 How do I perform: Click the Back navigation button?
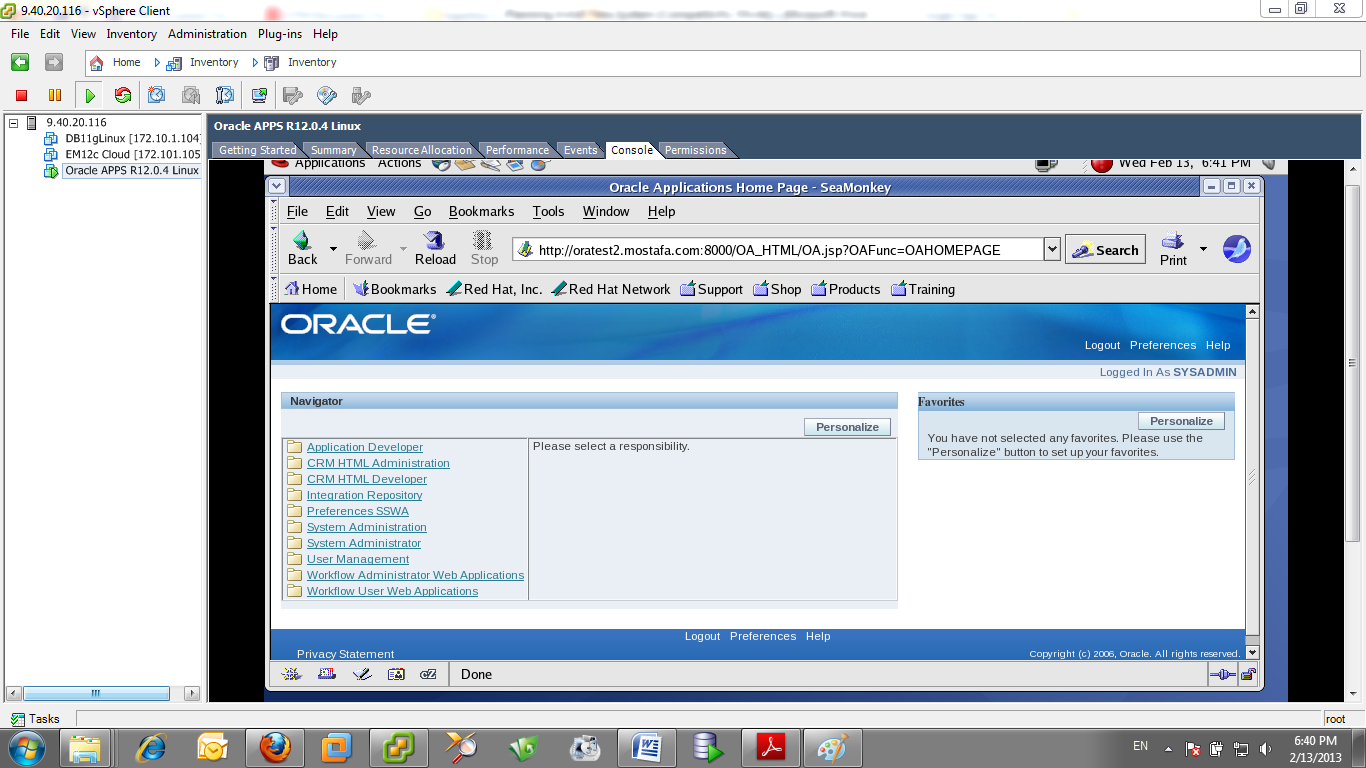(x=301, y=248)
